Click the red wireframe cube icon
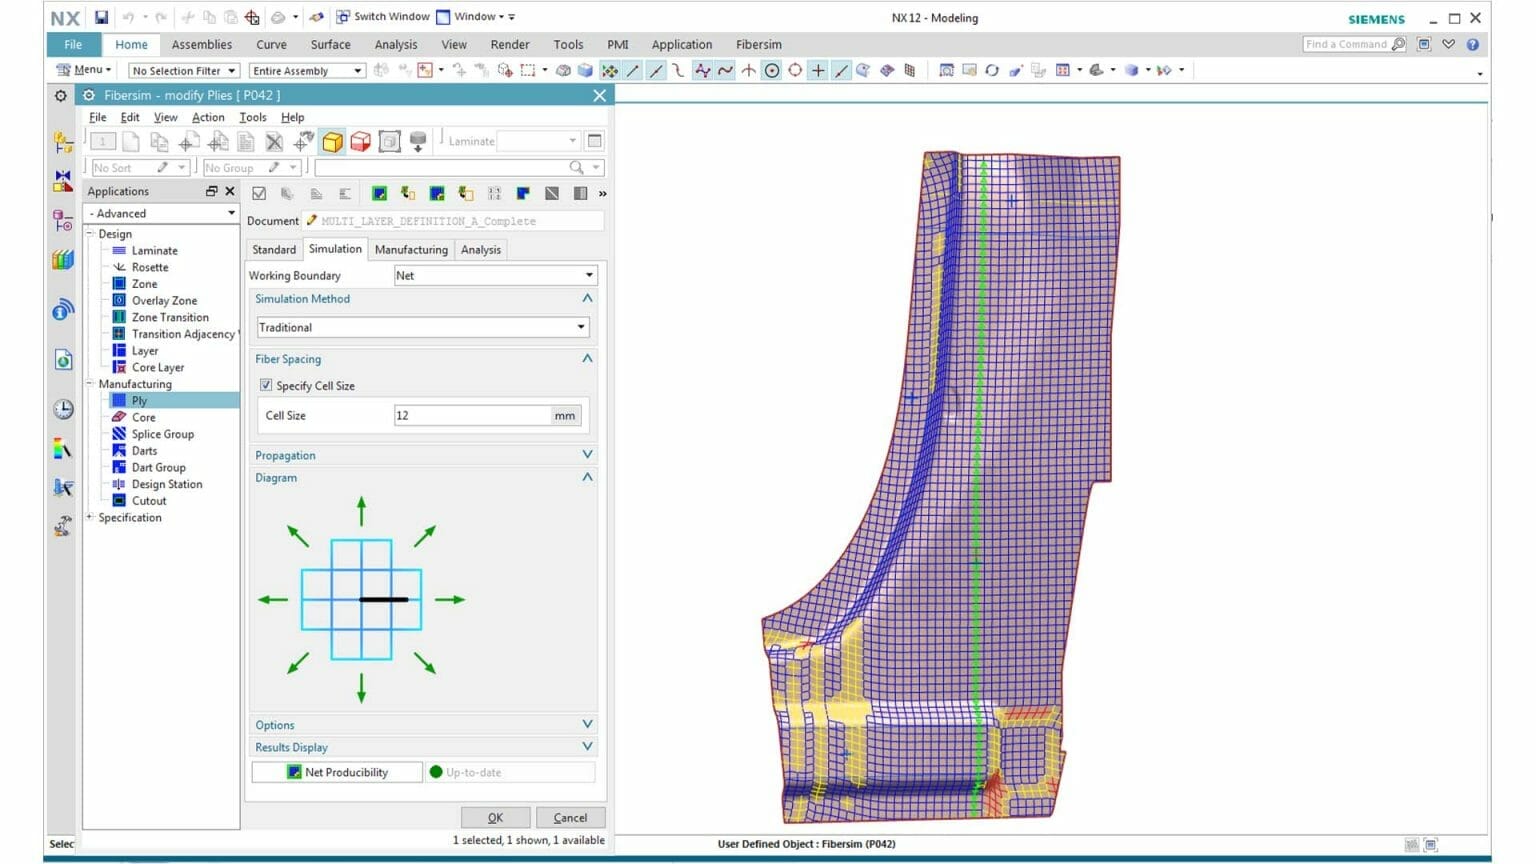This screenshot has width=1536, height=864. 360,141
